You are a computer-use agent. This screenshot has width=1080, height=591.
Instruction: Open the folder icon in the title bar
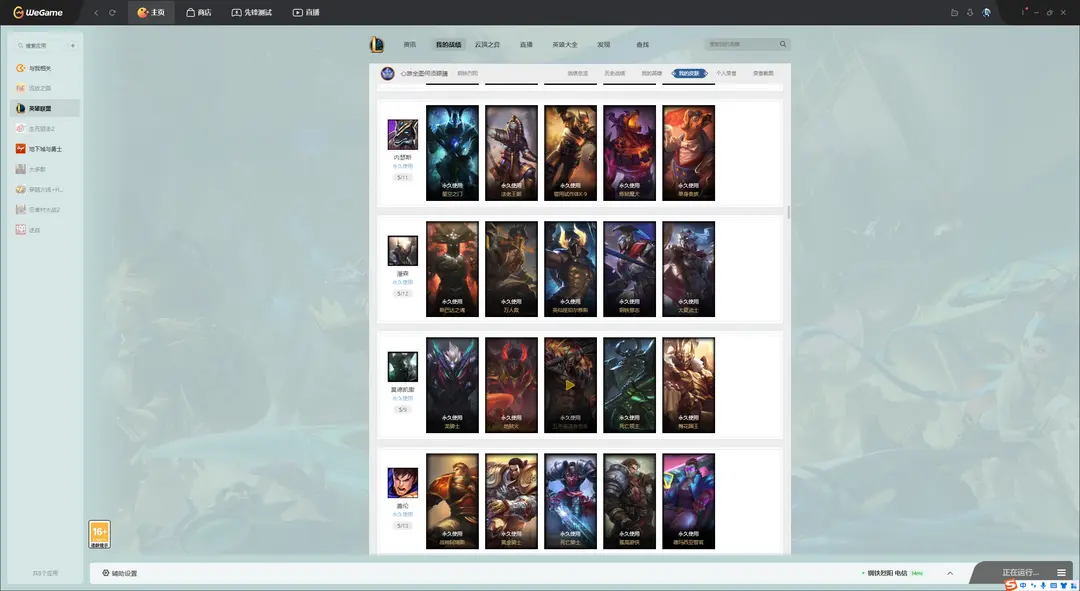[x=954, y=12]
